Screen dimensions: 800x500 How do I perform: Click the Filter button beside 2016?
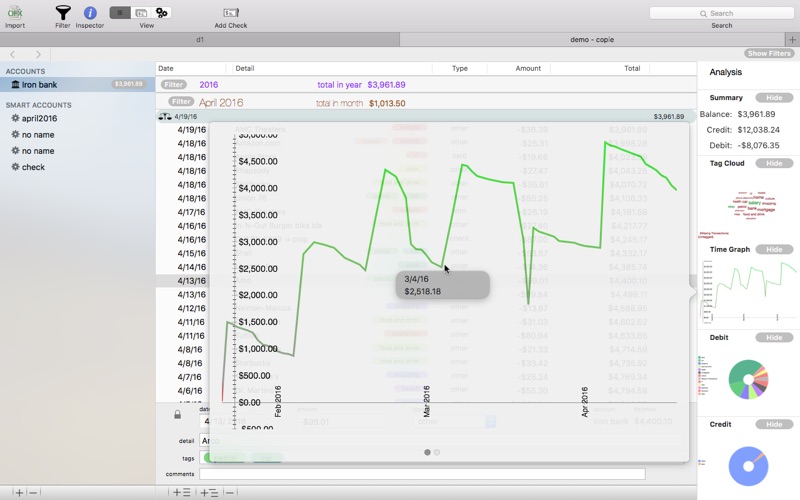point(174,85)
